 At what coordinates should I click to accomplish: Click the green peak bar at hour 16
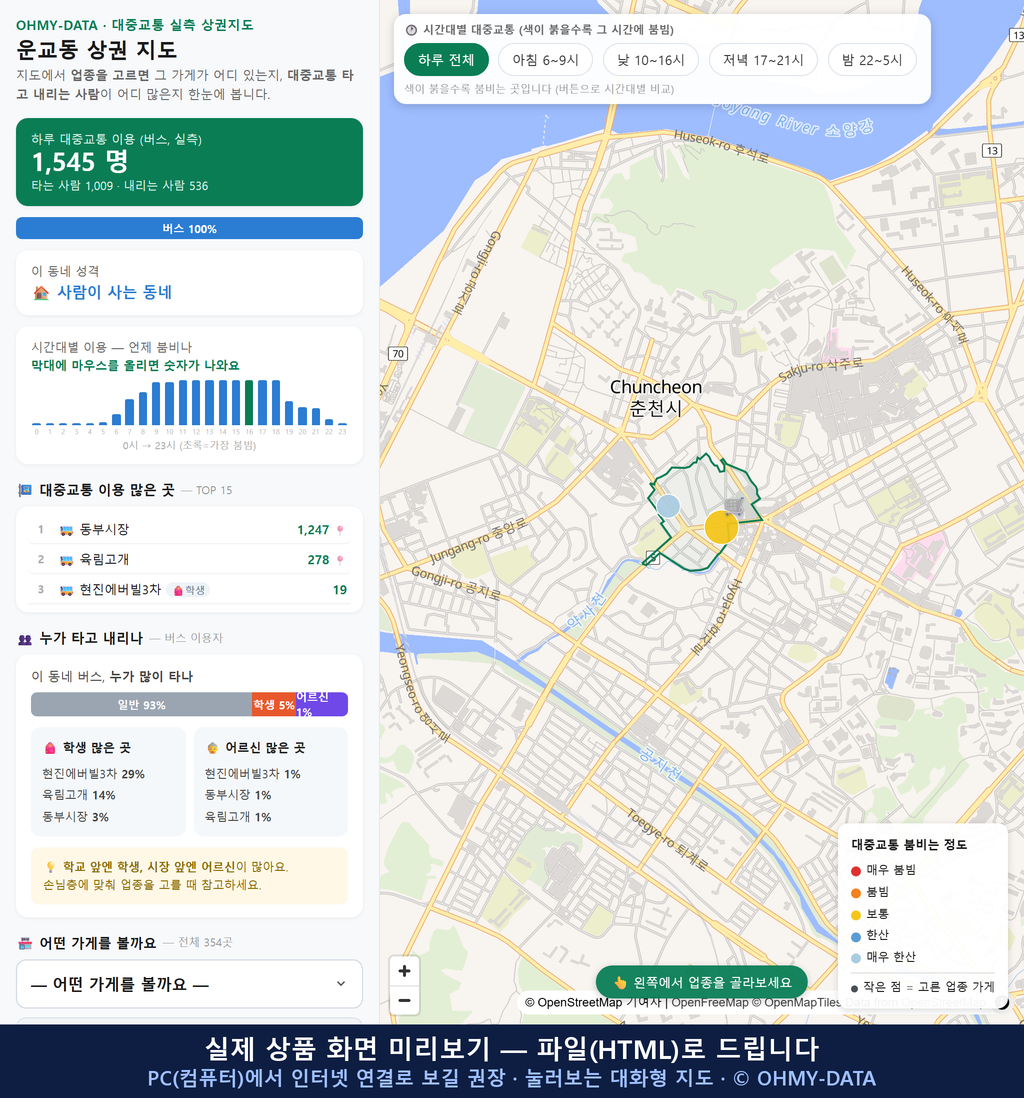(249, 403)
